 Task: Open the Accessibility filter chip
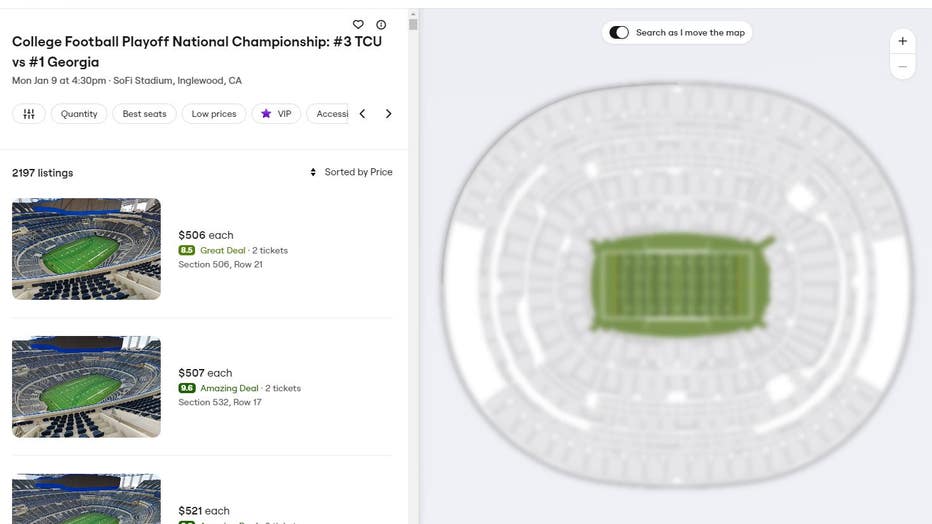[x=331, y=114]
